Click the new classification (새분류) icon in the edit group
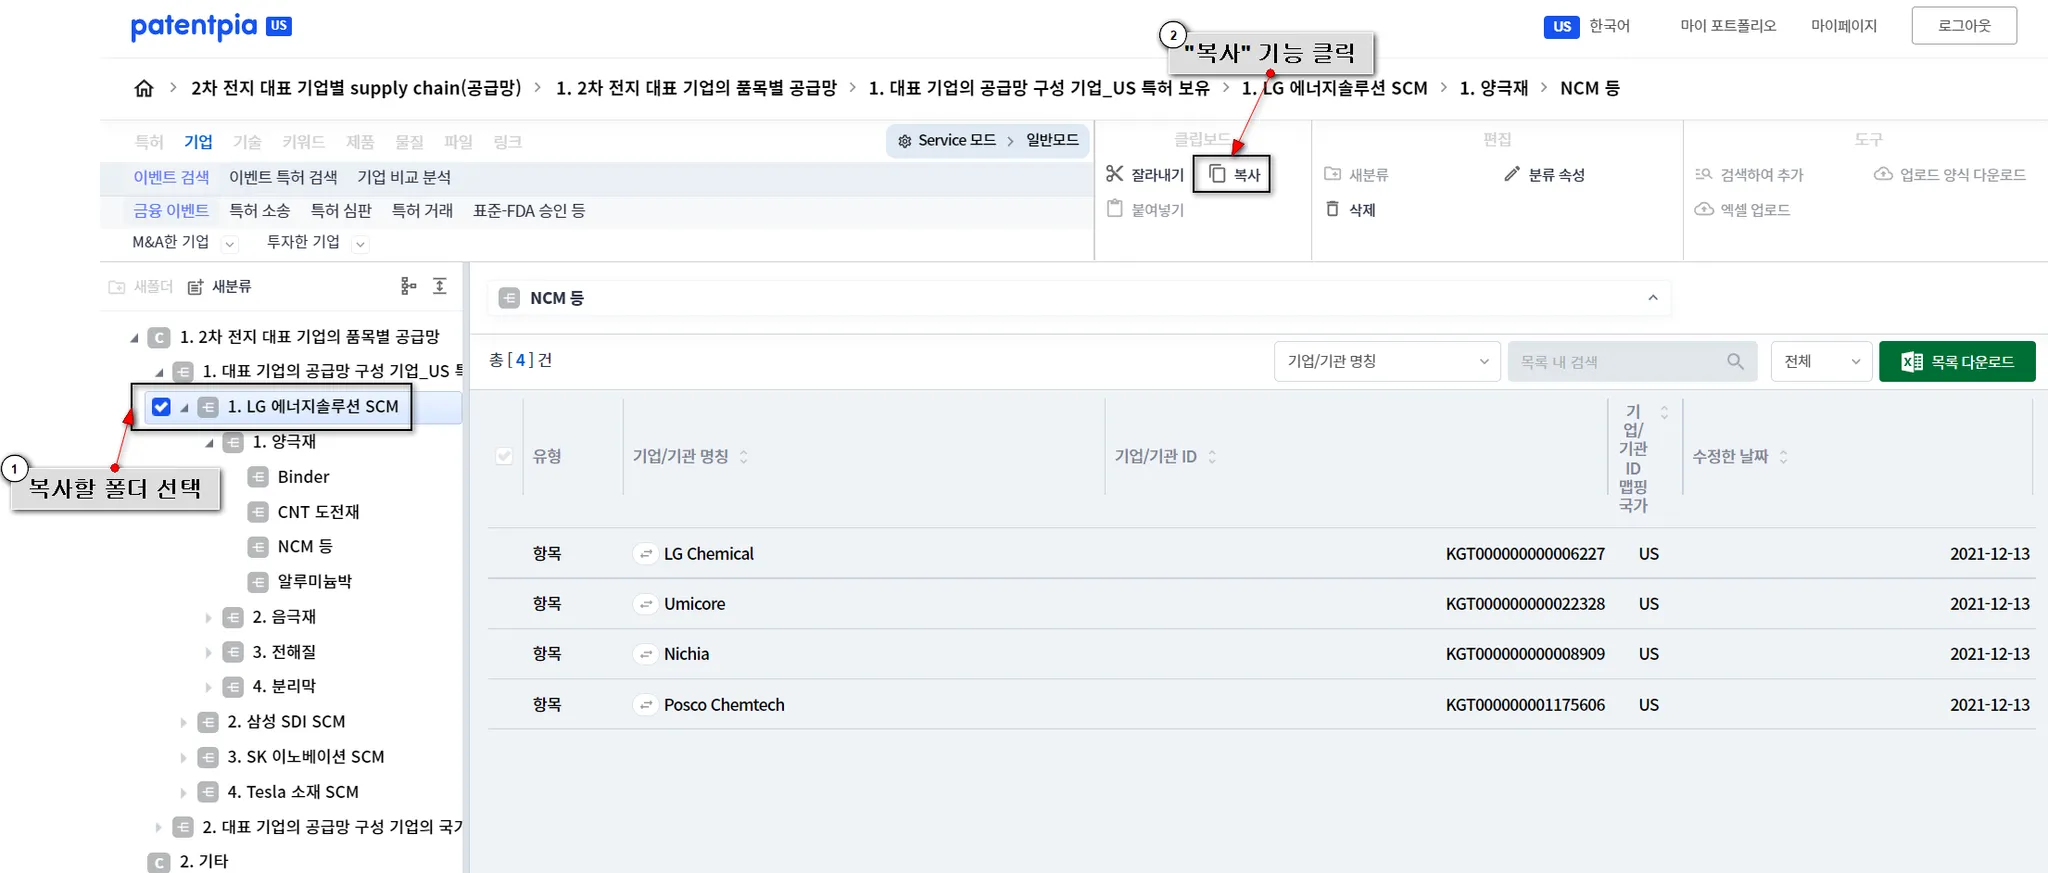Screen dimensions: 2048x873 point(1332,174)
